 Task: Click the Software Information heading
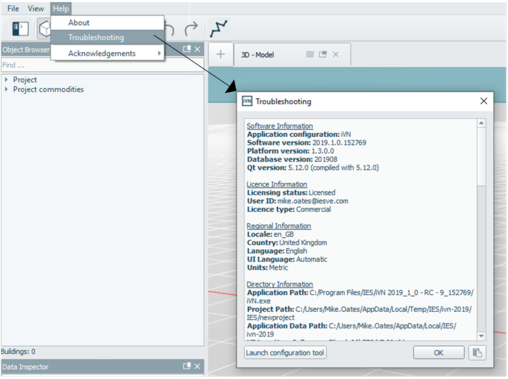click(280, 126)
